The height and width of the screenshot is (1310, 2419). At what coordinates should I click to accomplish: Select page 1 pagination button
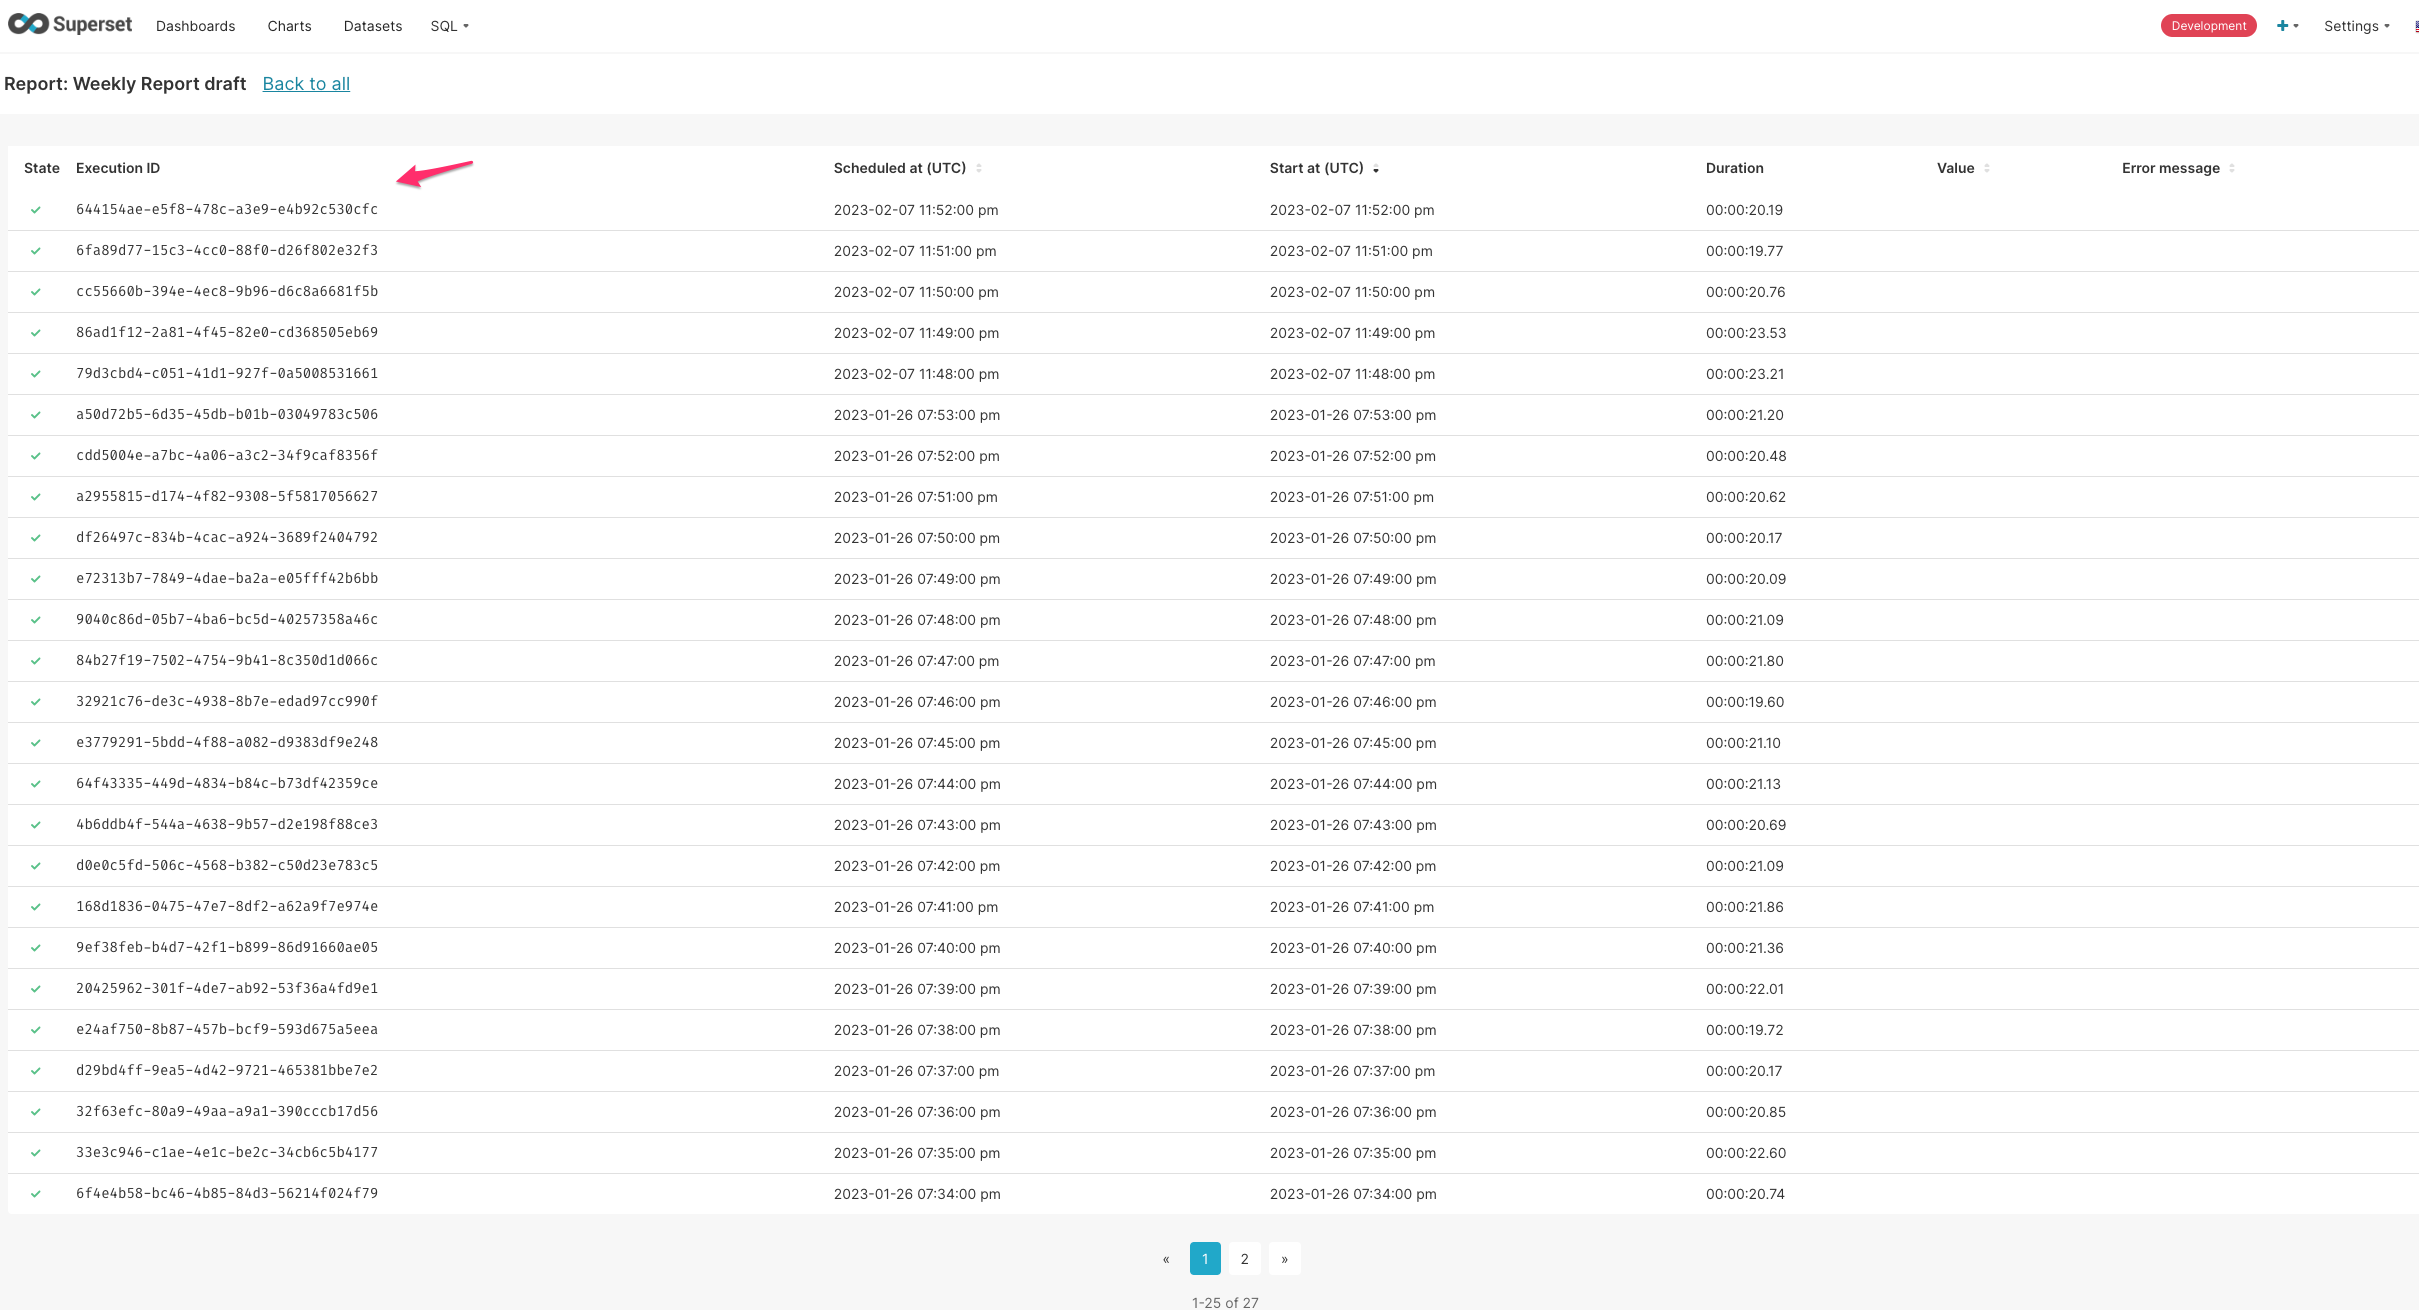1204,1259
